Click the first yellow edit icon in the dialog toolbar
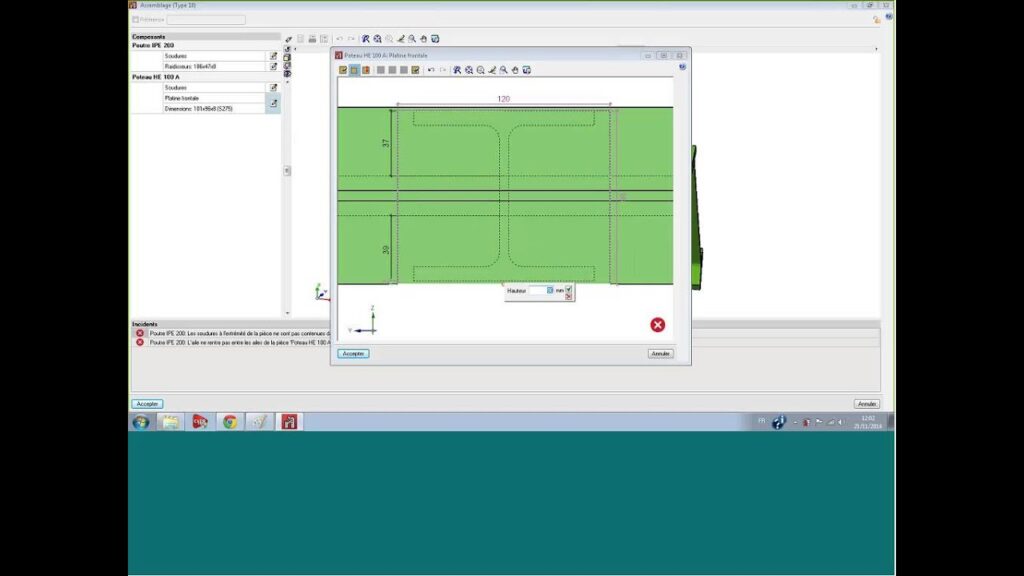Image resolution: width=1024 pixels, height=576 pixels. (343, 70)
